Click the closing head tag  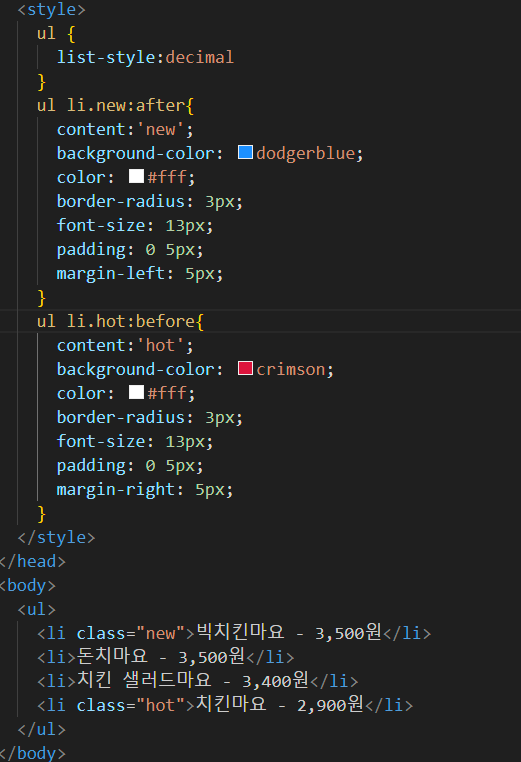32,561
